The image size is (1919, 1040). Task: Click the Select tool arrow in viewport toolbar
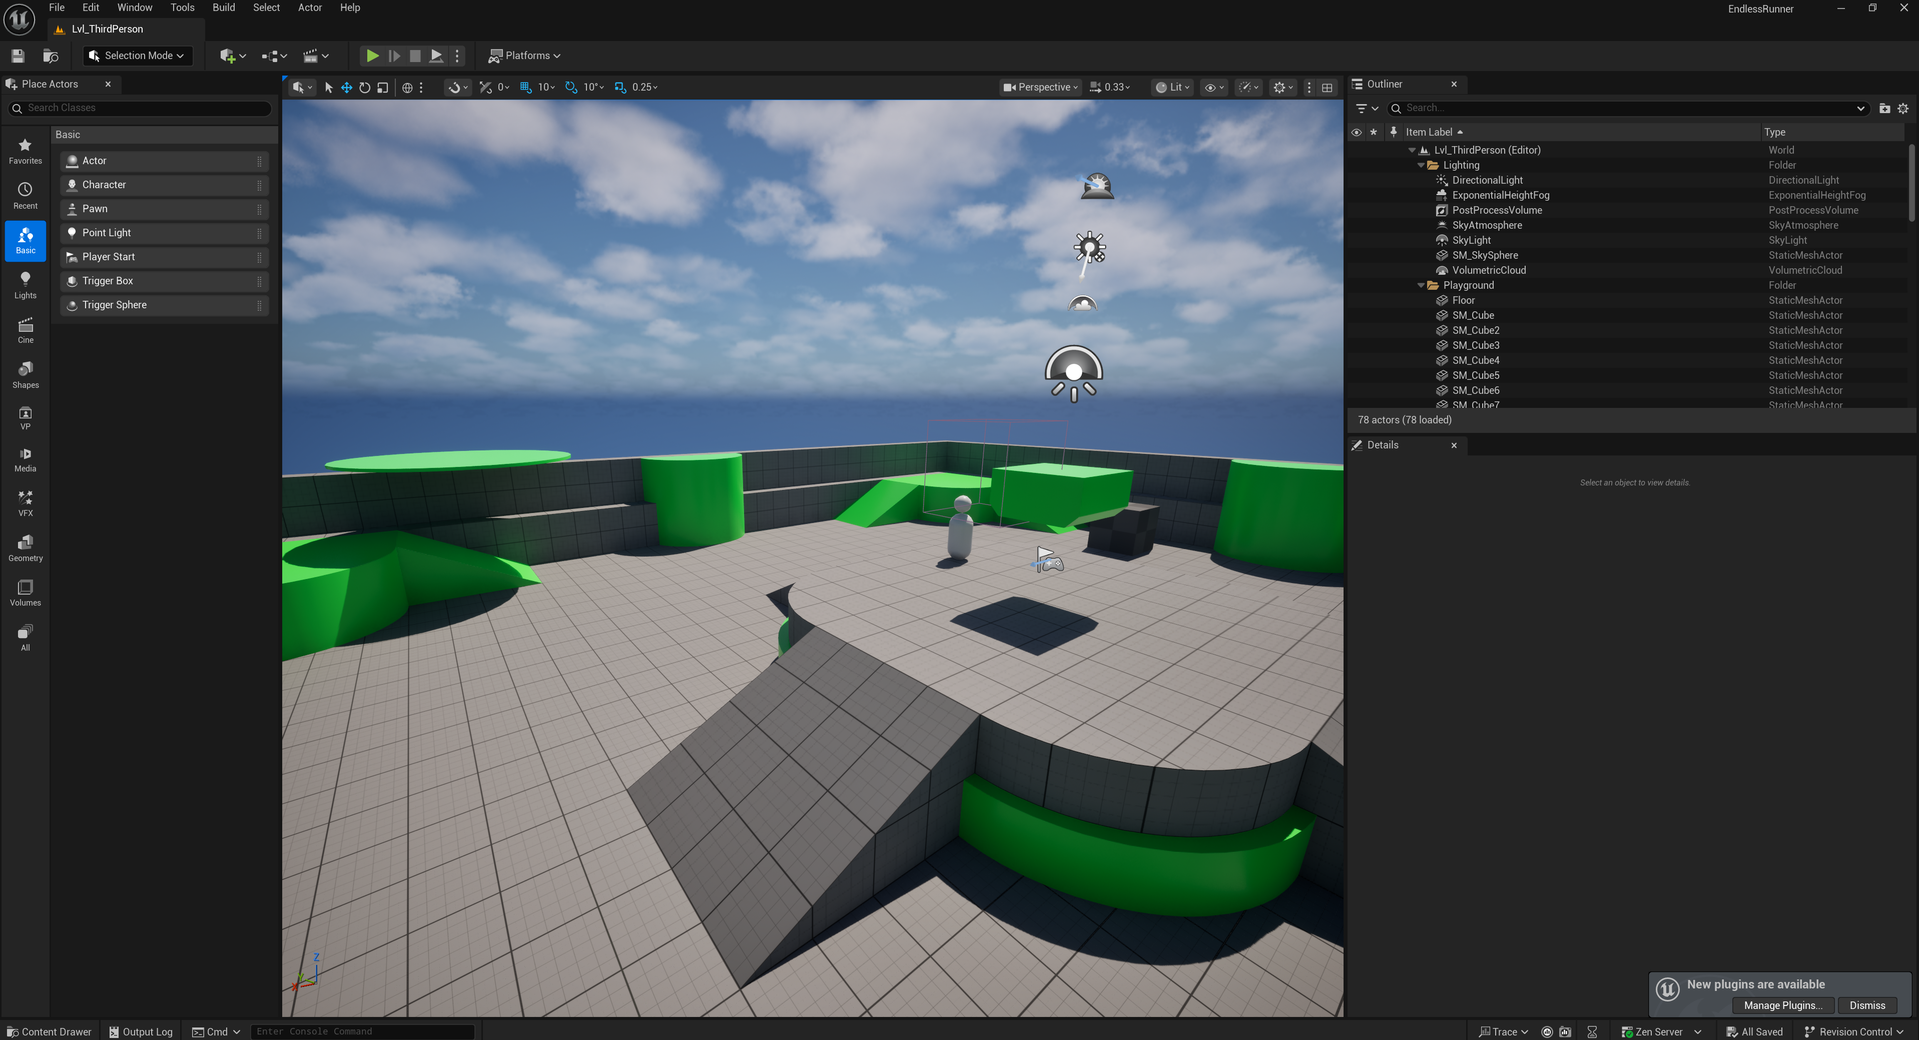click(x=328, y=87)
